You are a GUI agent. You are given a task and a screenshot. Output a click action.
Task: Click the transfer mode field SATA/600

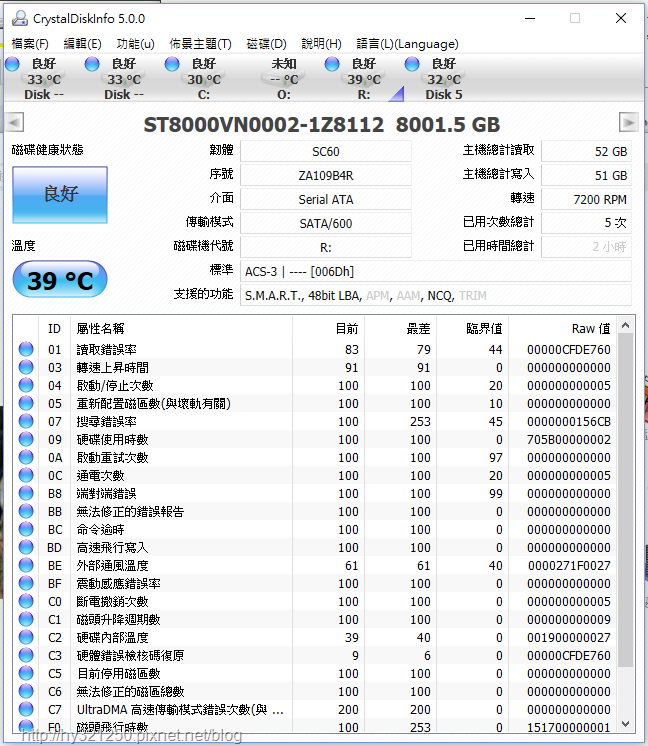coord(326,223)
